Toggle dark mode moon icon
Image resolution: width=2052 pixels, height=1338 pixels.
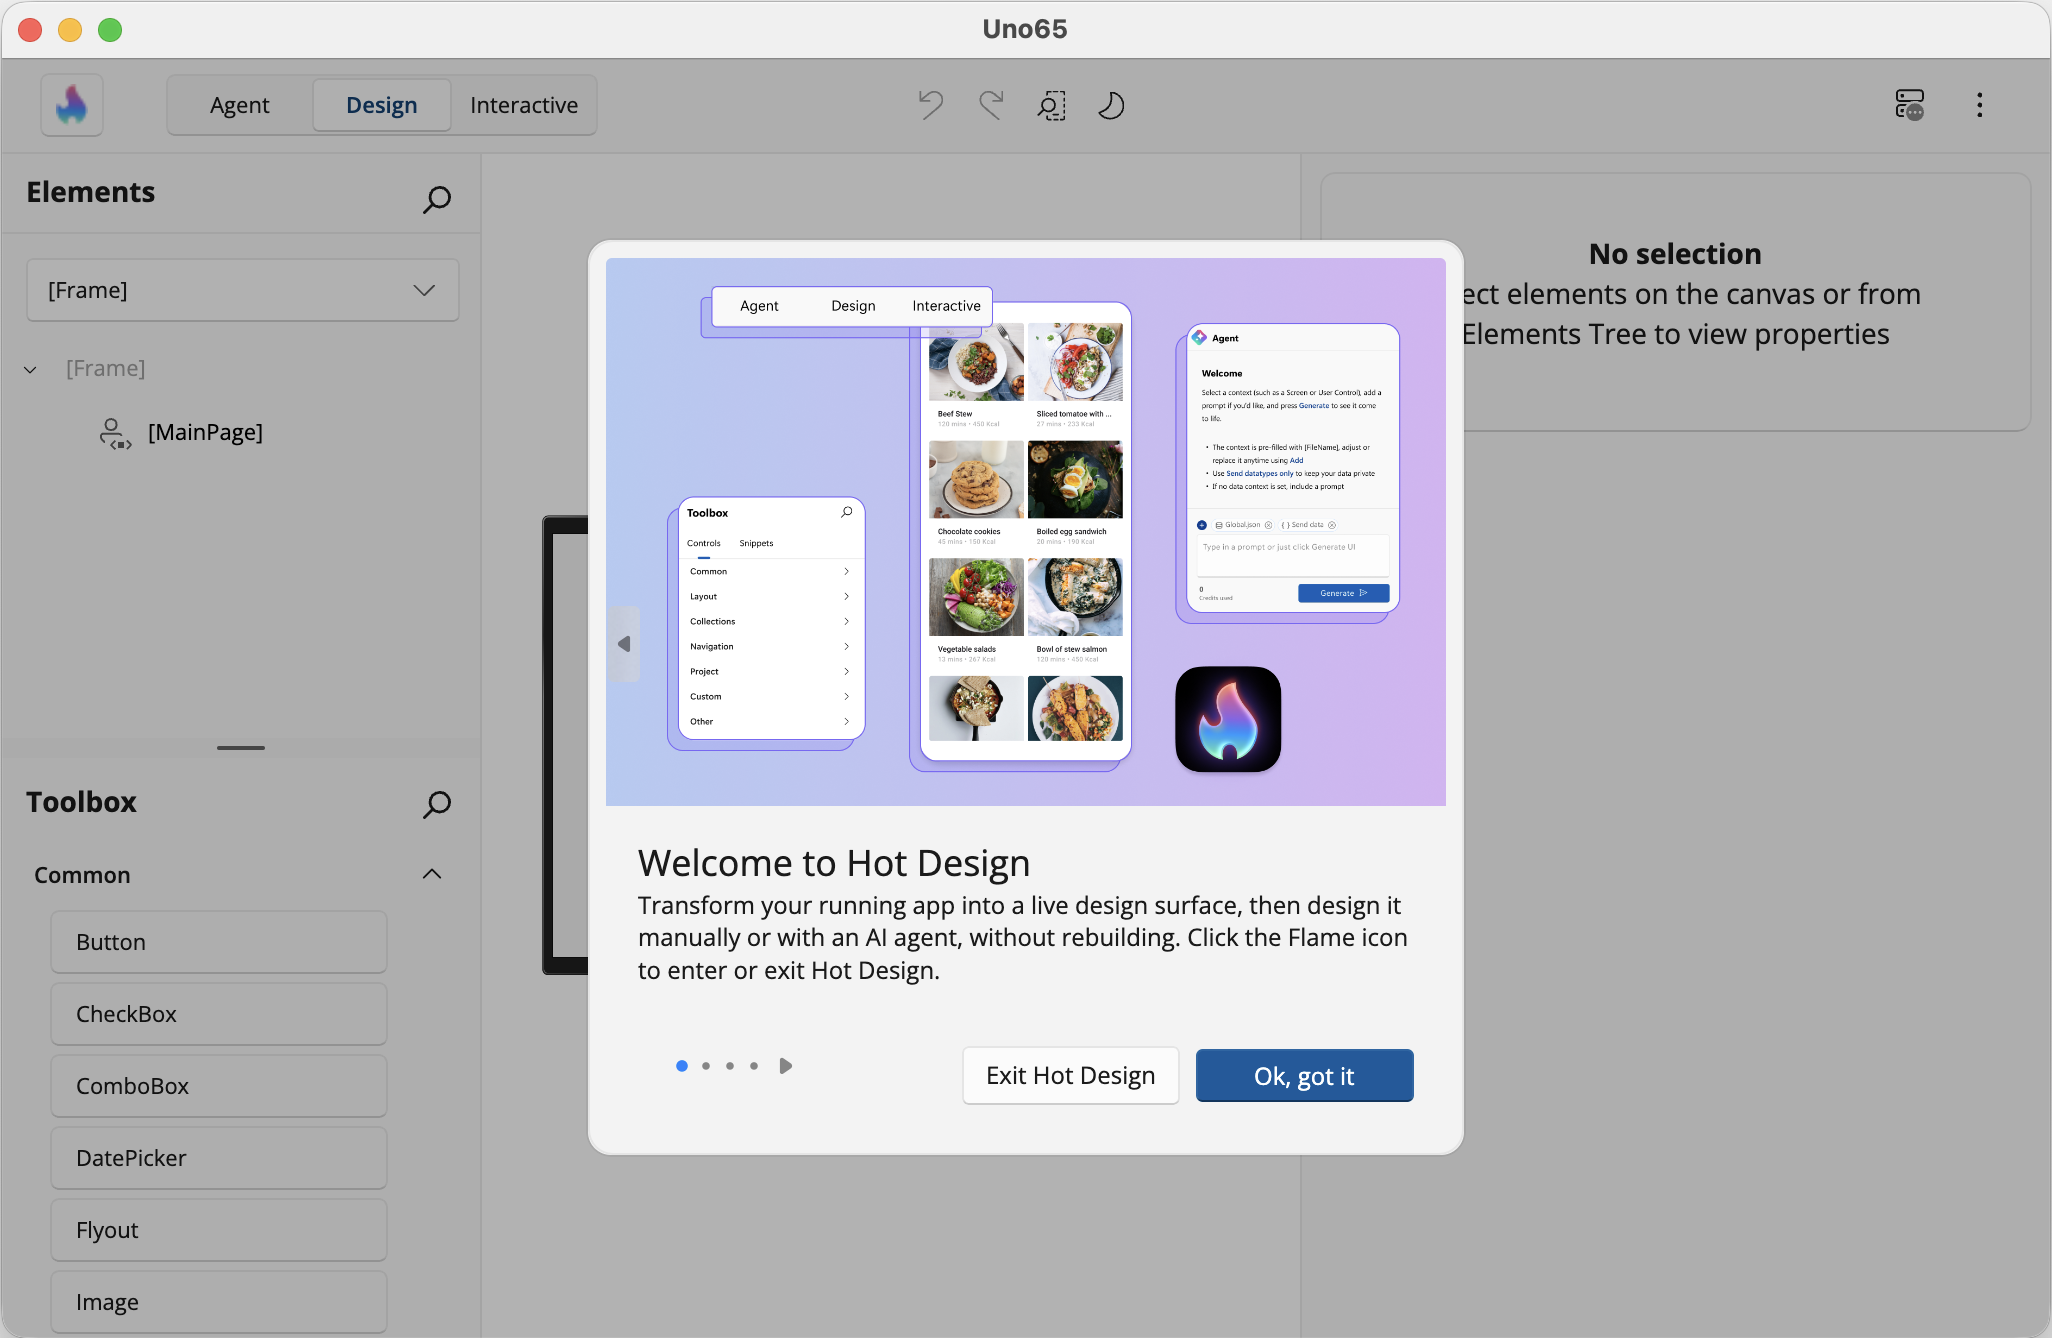point(1111,105)
